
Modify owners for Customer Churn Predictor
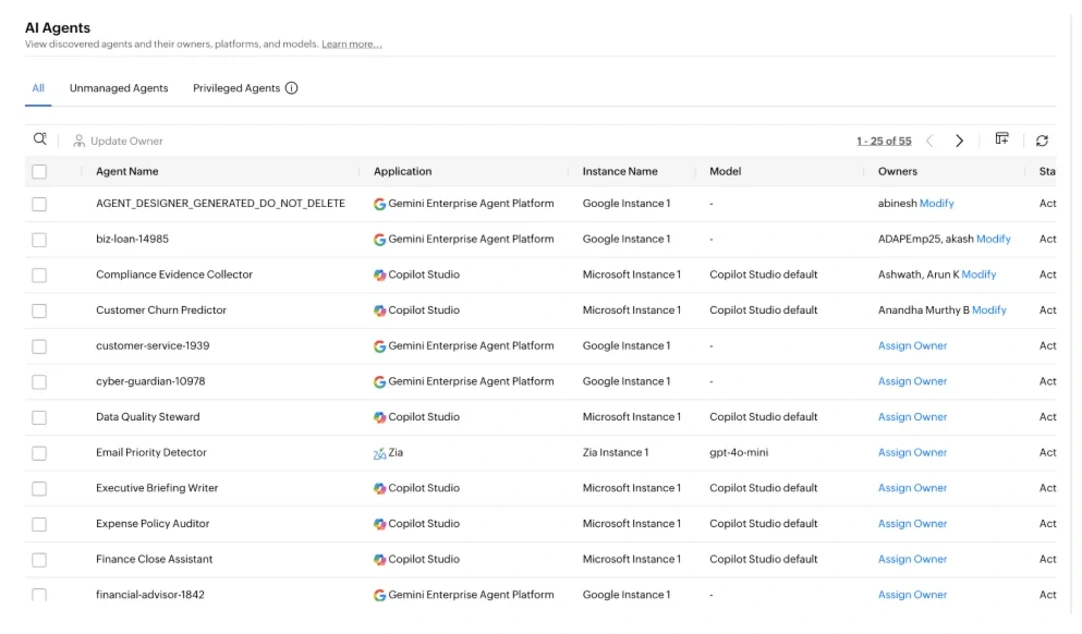pyautogui.click(x=989, y=310)
